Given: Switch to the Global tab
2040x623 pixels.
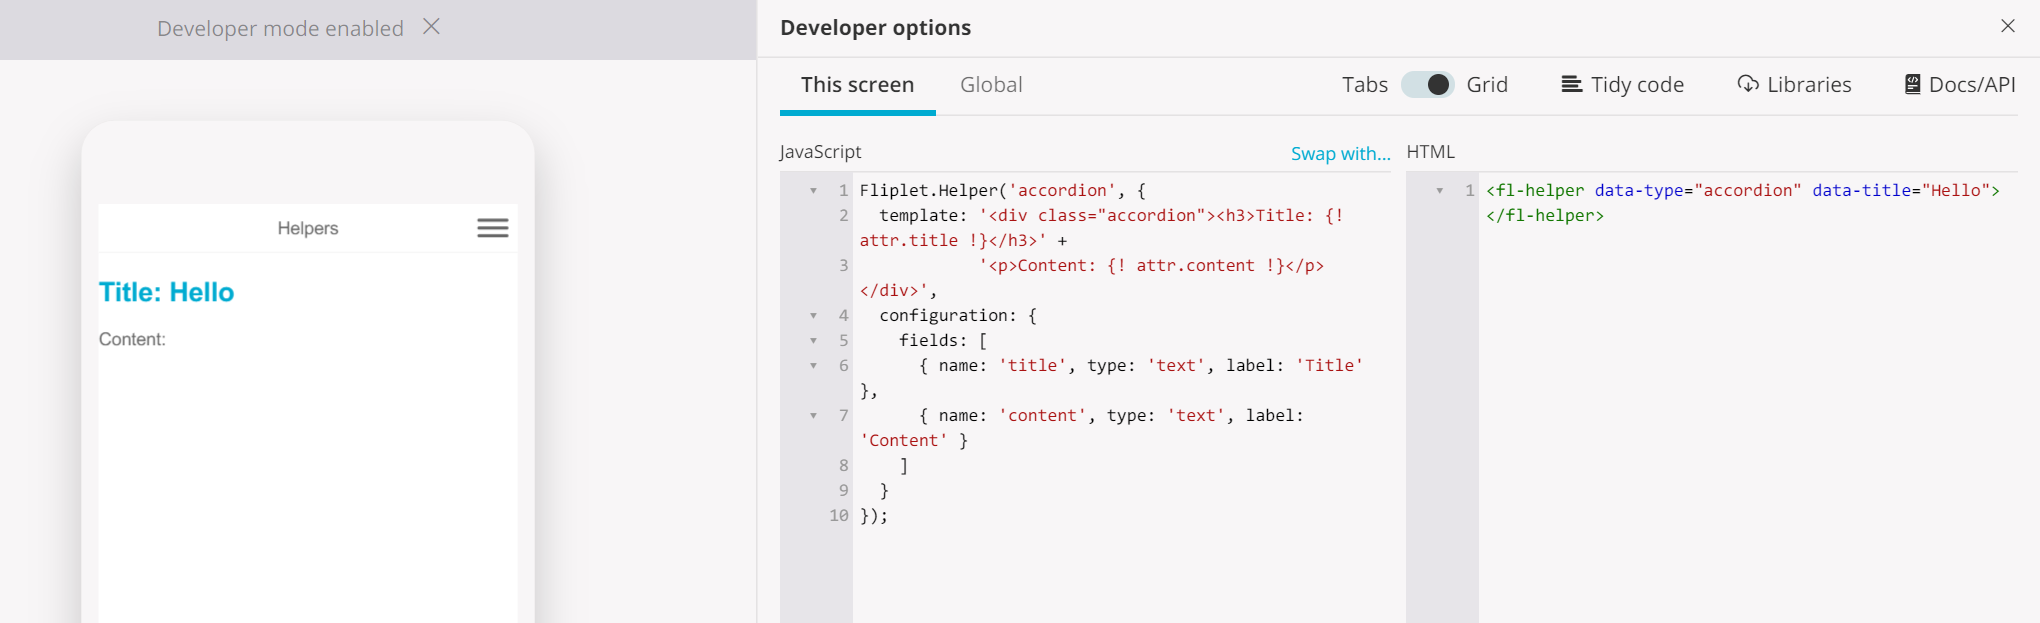Looking at the screenshot, I should tap(990, 85).
